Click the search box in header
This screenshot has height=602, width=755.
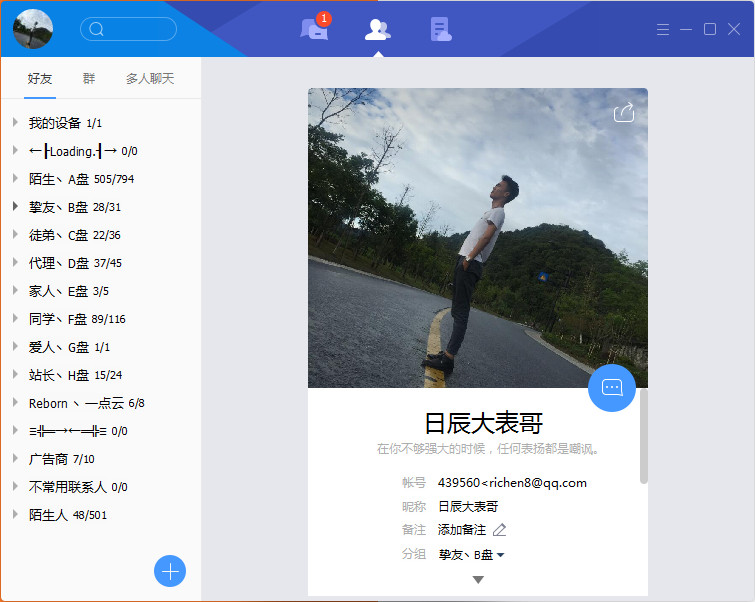(128, 29)
